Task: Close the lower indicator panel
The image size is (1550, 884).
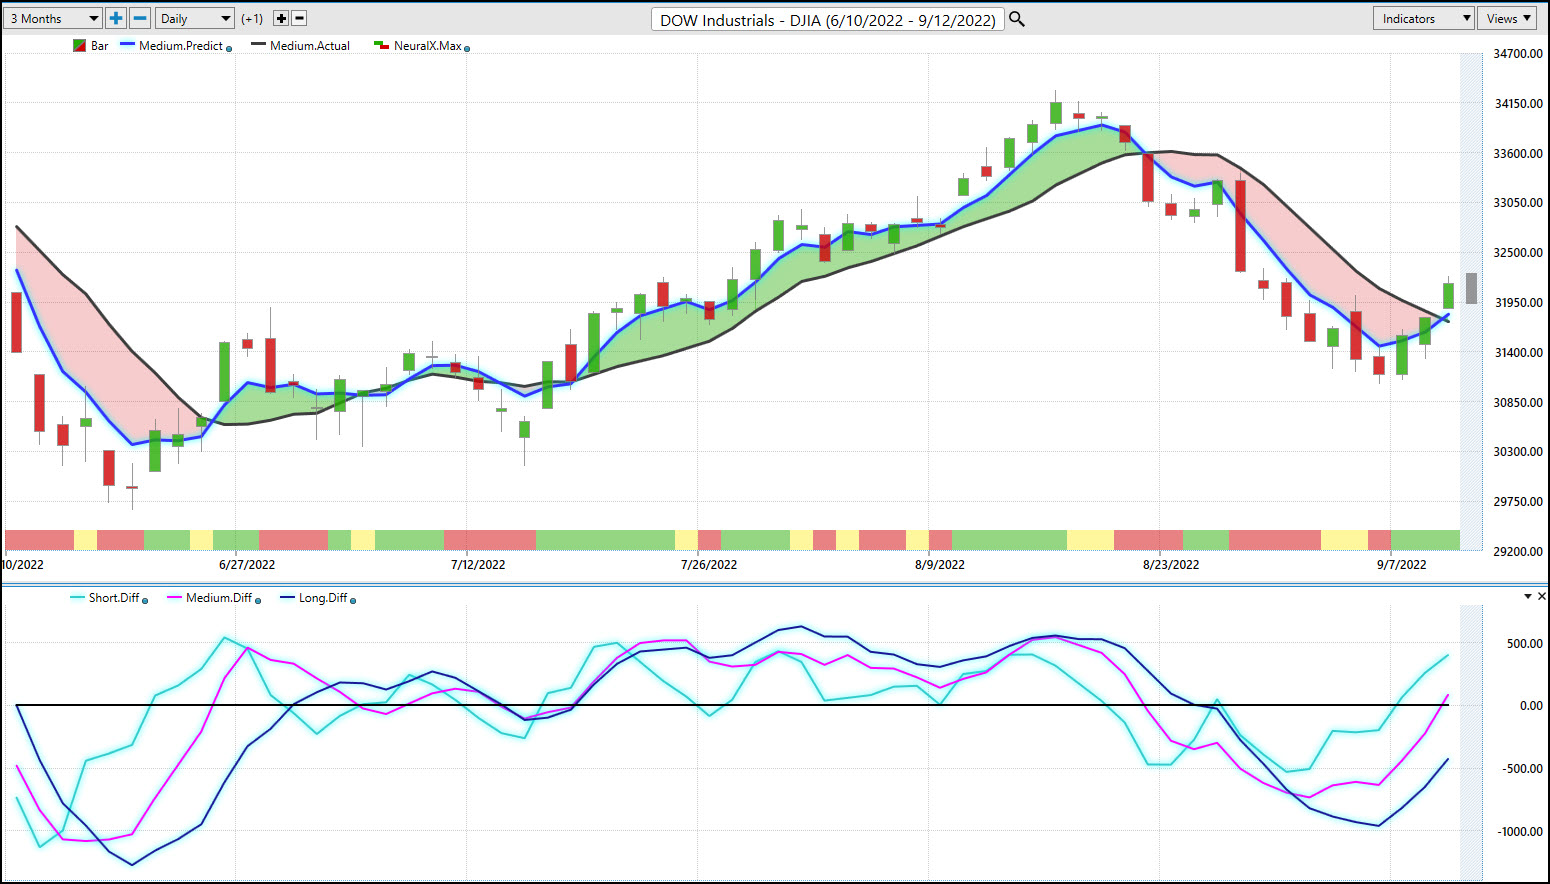Action: [x=1543, y=596]
